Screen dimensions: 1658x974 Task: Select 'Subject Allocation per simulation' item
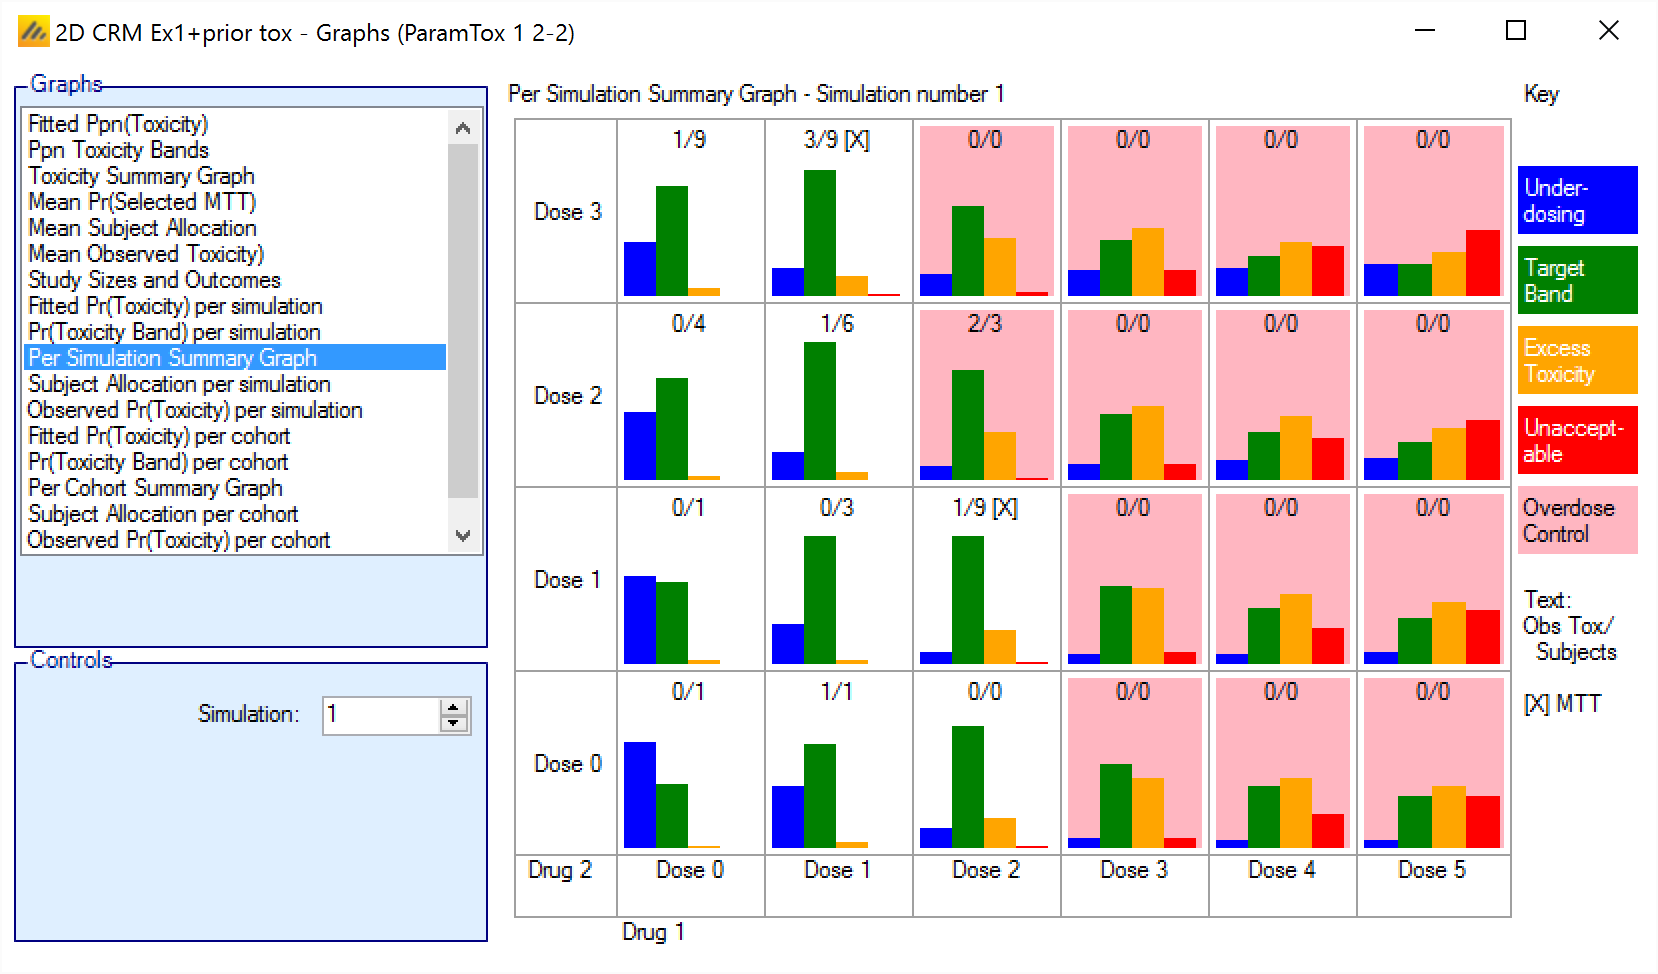pyautogui.click(x=179, y=384)
